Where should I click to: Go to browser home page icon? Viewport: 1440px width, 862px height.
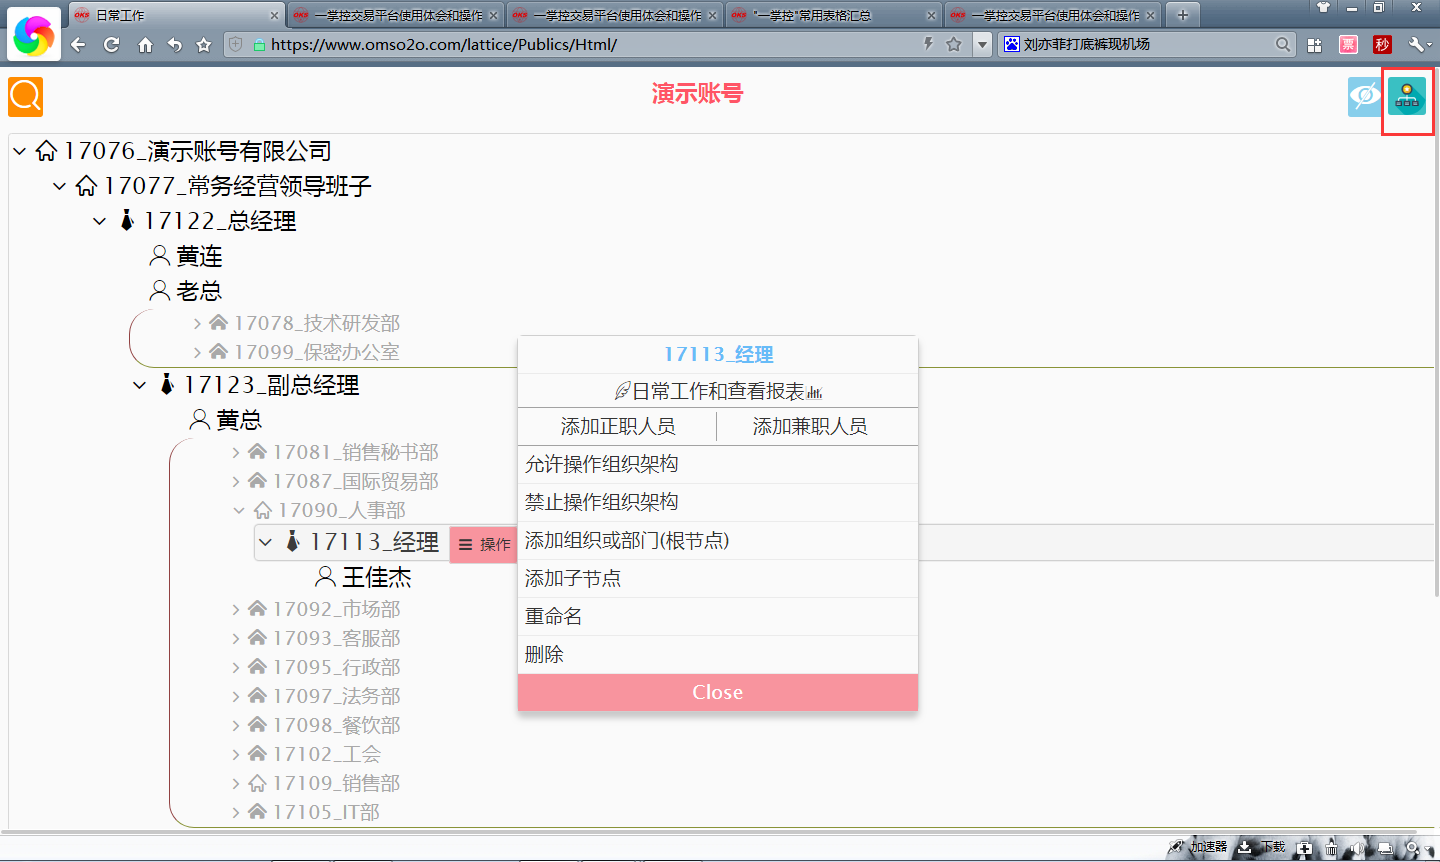click(145, 44)
